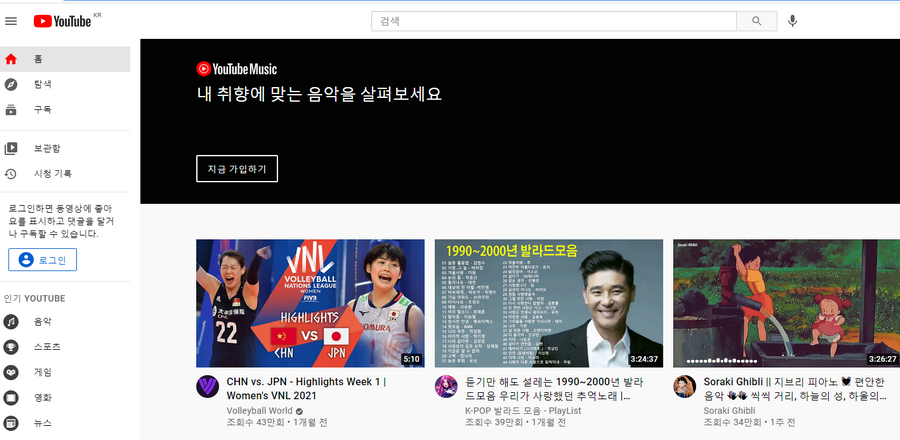Click the Subscriptions (구독) icon
The height and width of the screenshot is (440, 900).
tap(11, 110)
